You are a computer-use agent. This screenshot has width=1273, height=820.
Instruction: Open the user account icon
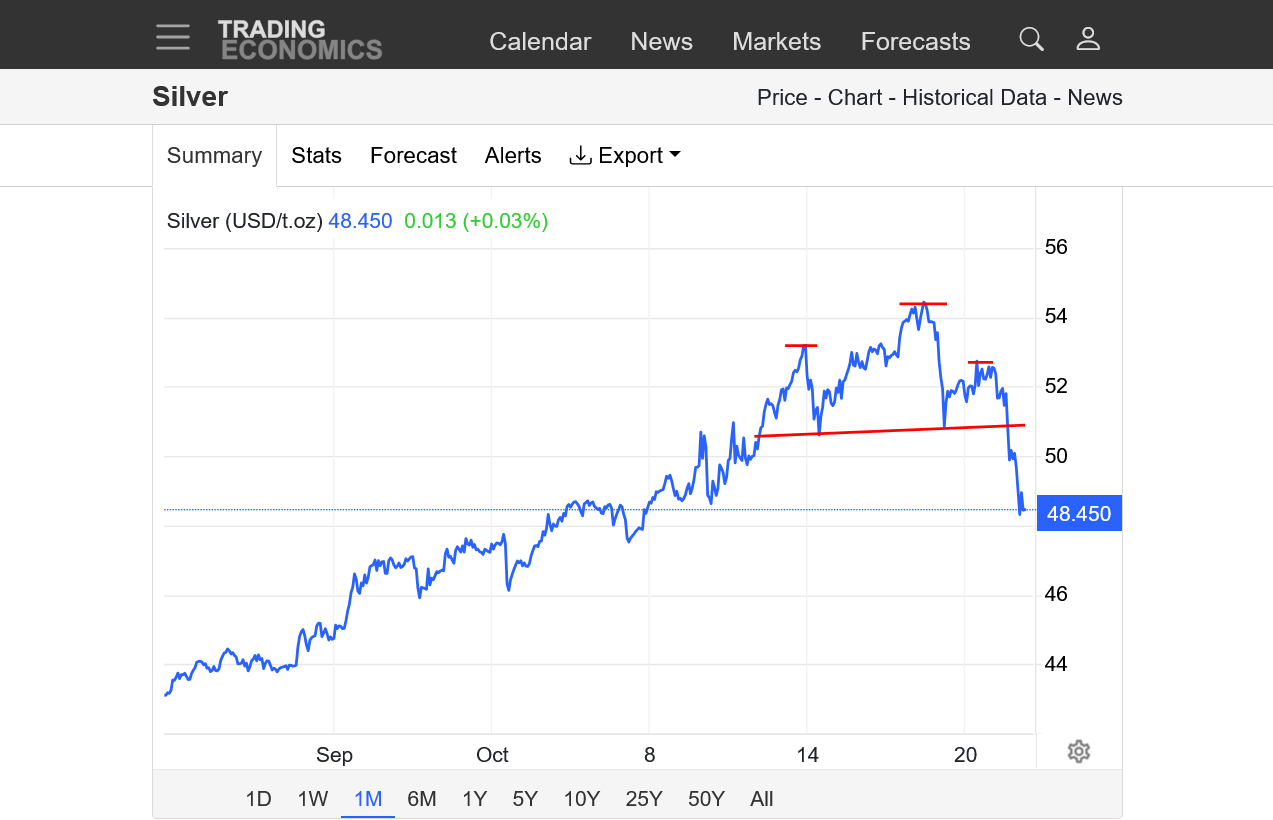pos(1088,39)
